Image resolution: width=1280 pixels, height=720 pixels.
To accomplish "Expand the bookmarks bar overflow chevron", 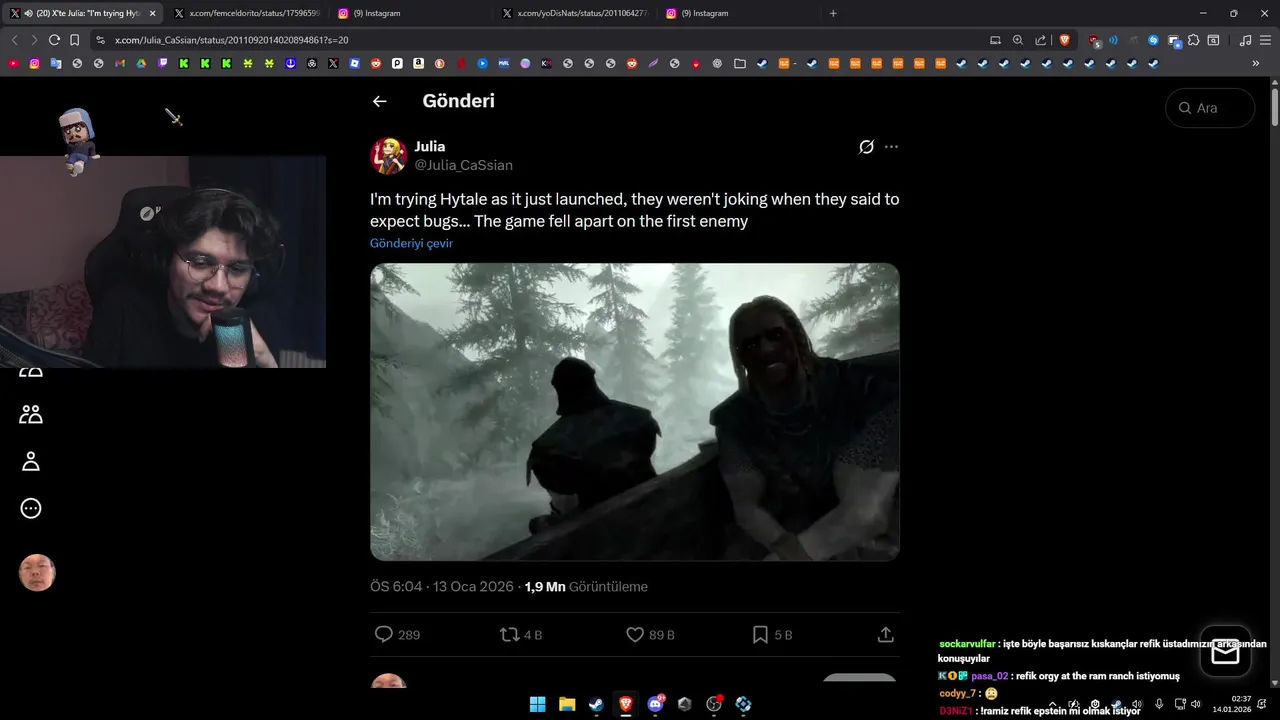I will (1256, 63).
